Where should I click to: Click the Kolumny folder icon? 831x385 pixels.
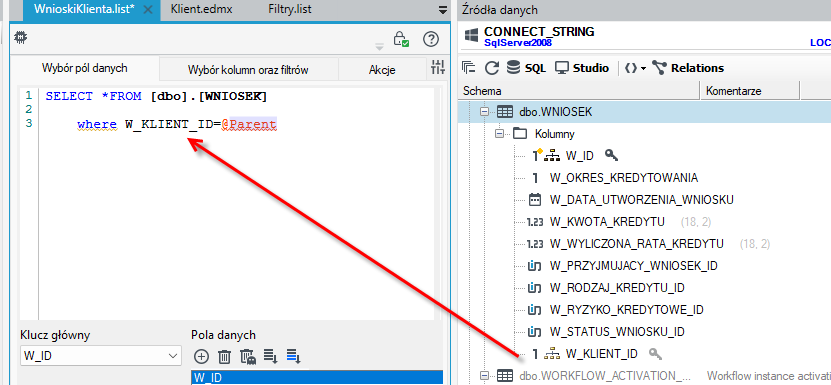click(520, 134)
